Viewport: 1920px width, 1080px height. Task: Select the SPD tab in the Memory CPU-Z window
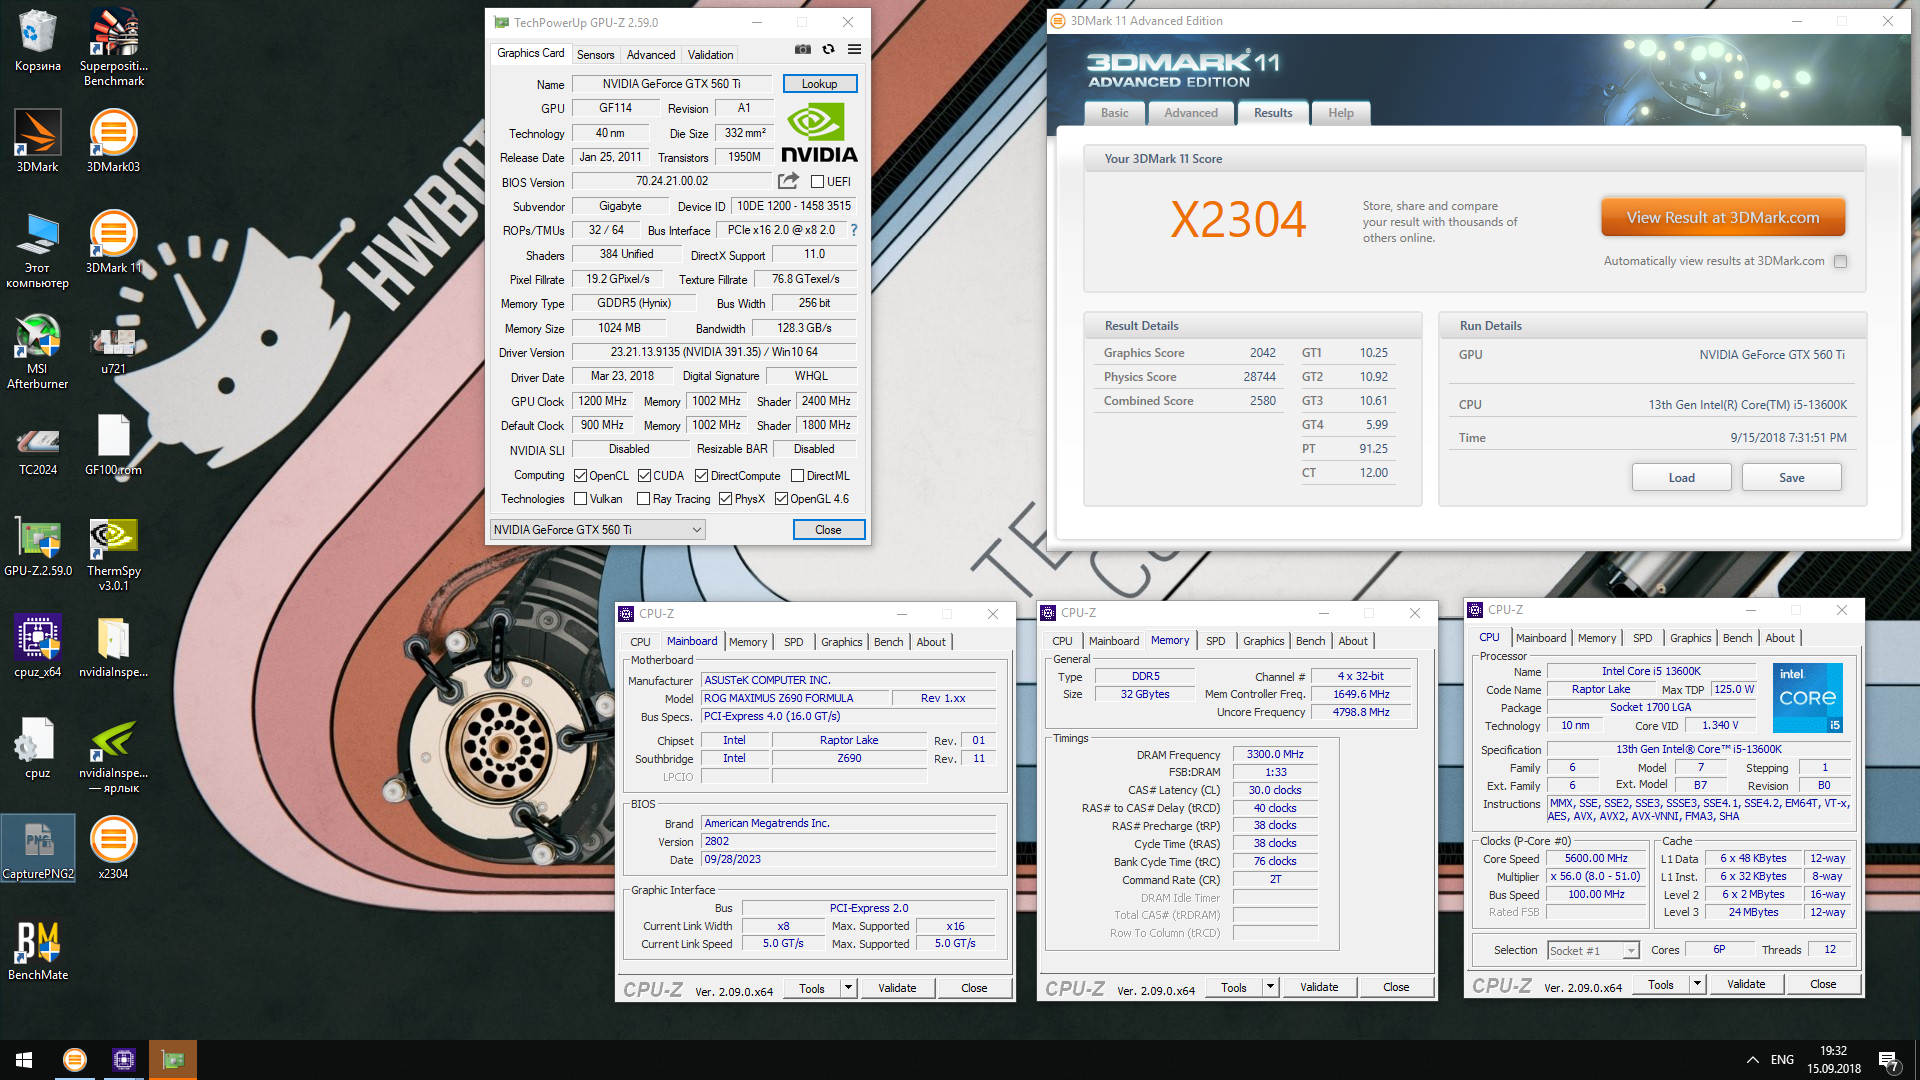point(1215,641)
